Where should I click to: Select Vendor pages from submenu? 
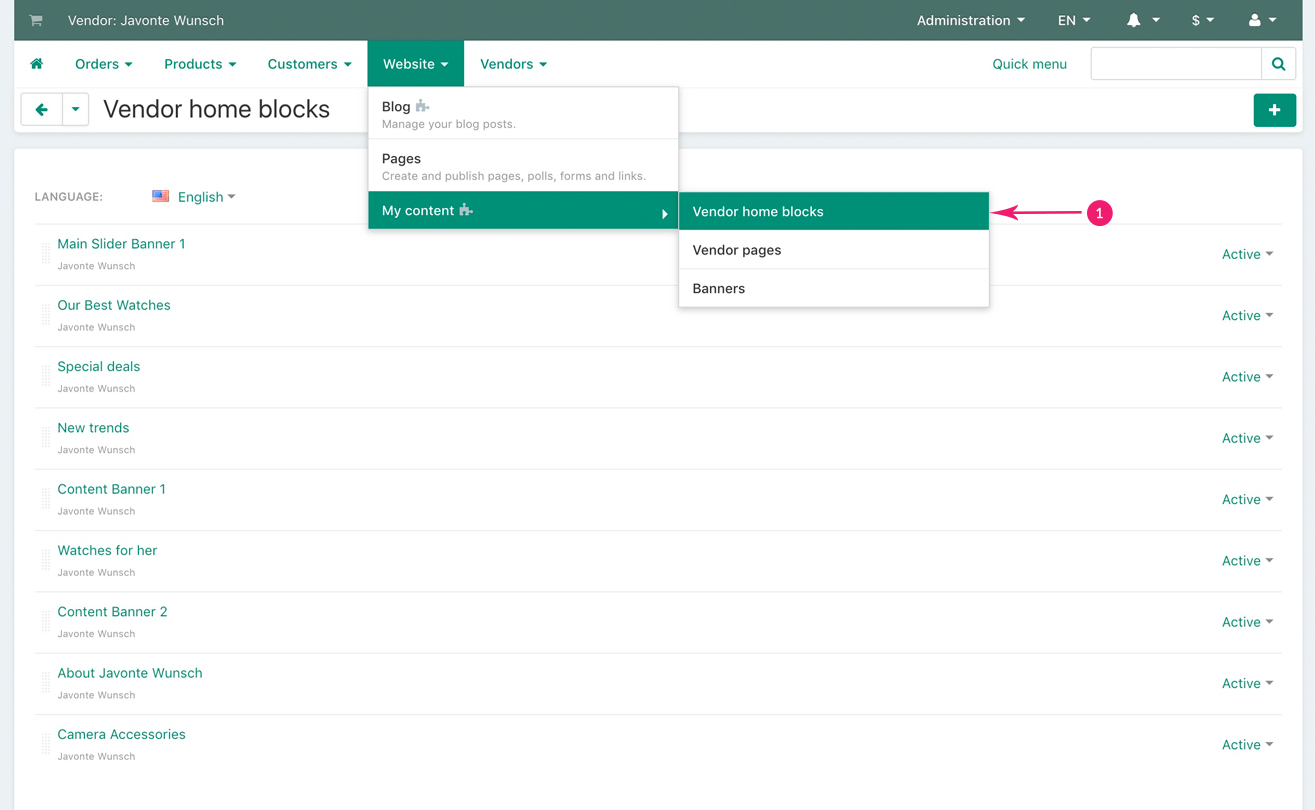coord(737,250)
